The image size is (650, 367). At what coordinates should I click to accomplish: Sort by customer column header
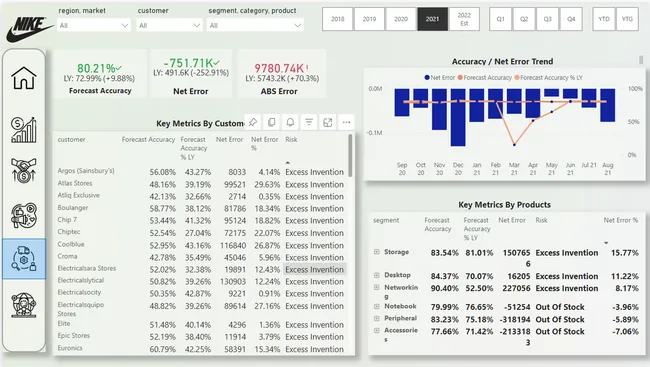coord(71,140)
